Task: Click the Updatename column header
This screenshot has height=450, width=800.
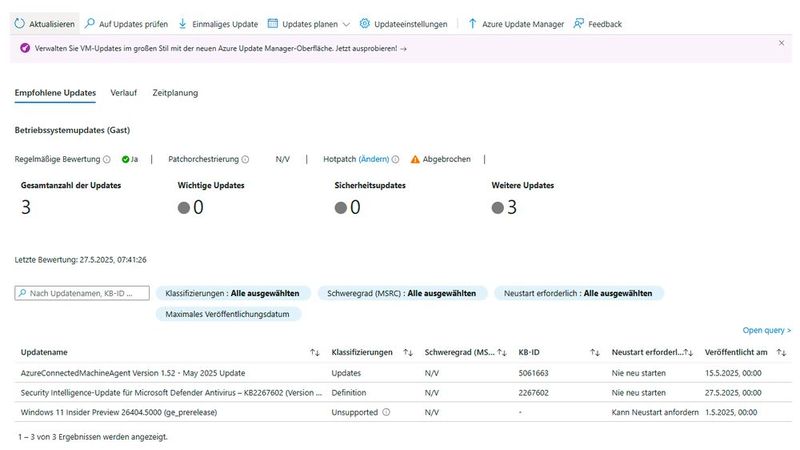Action: click(44, 353)
